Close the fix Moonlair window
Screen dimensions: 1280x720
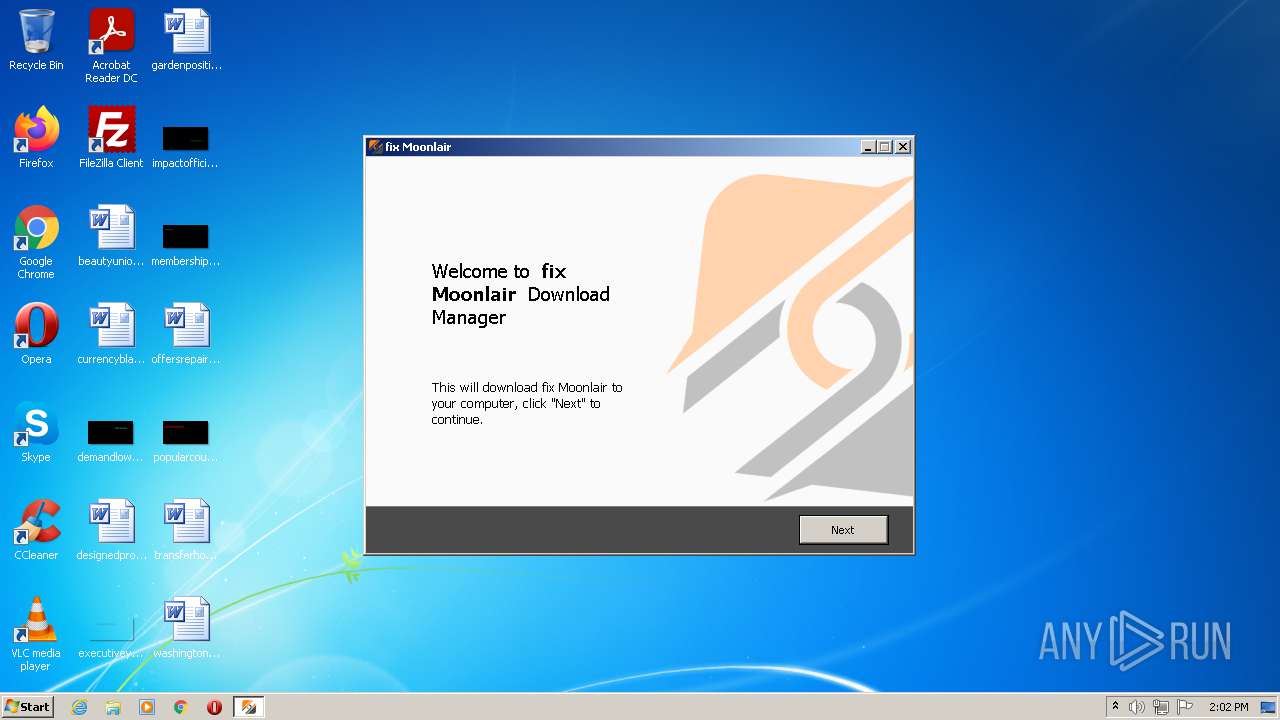pos(903,147)
